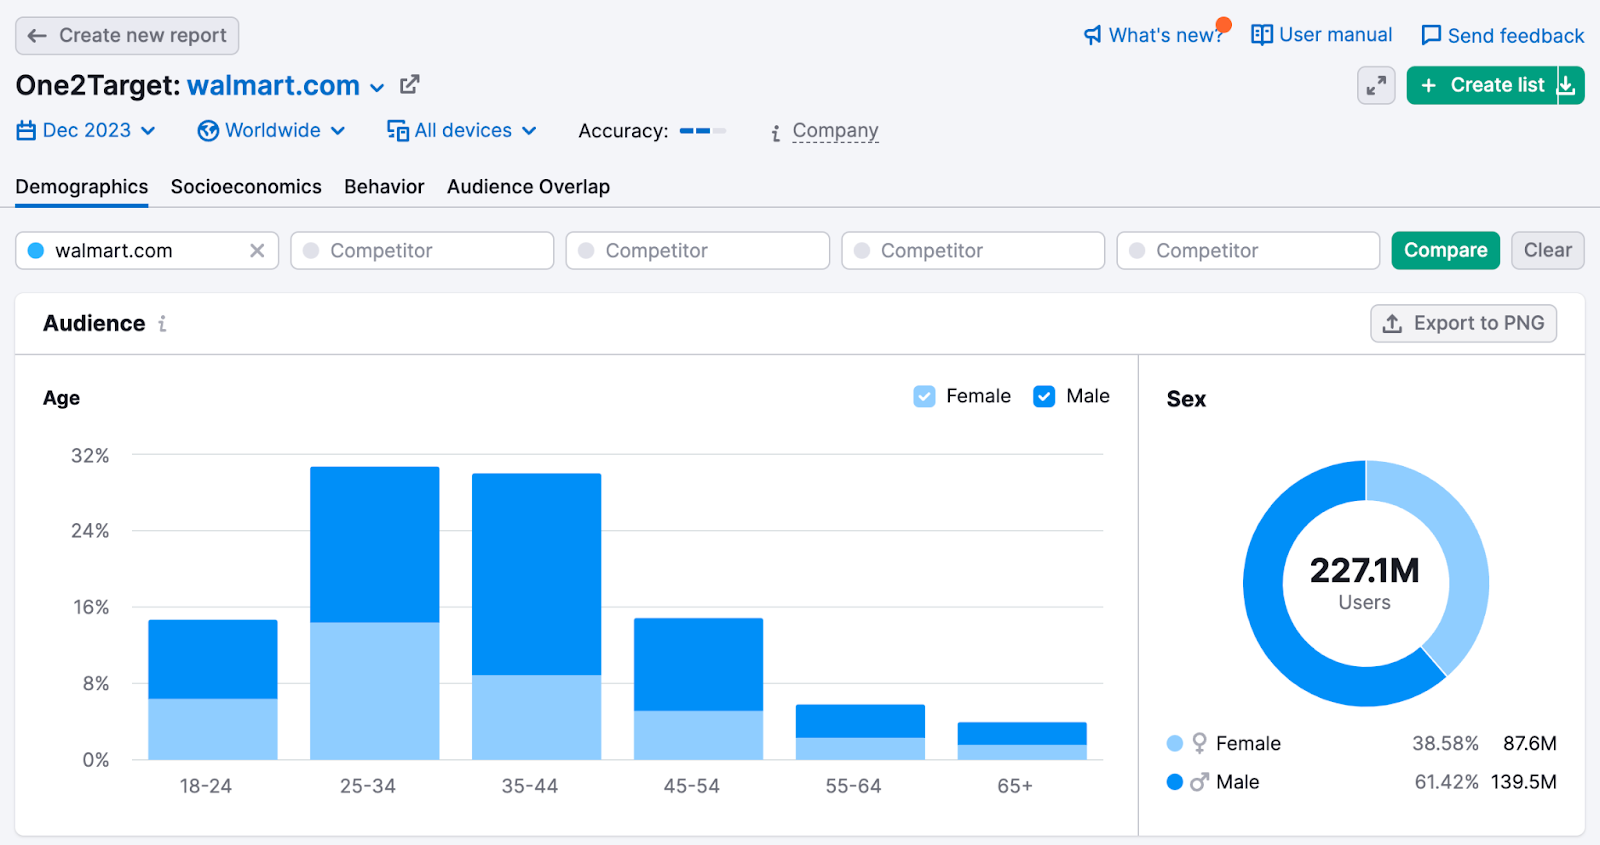Click the Create new report button
The height and width of the screenshot is (845, 1600).
[127, 36]
